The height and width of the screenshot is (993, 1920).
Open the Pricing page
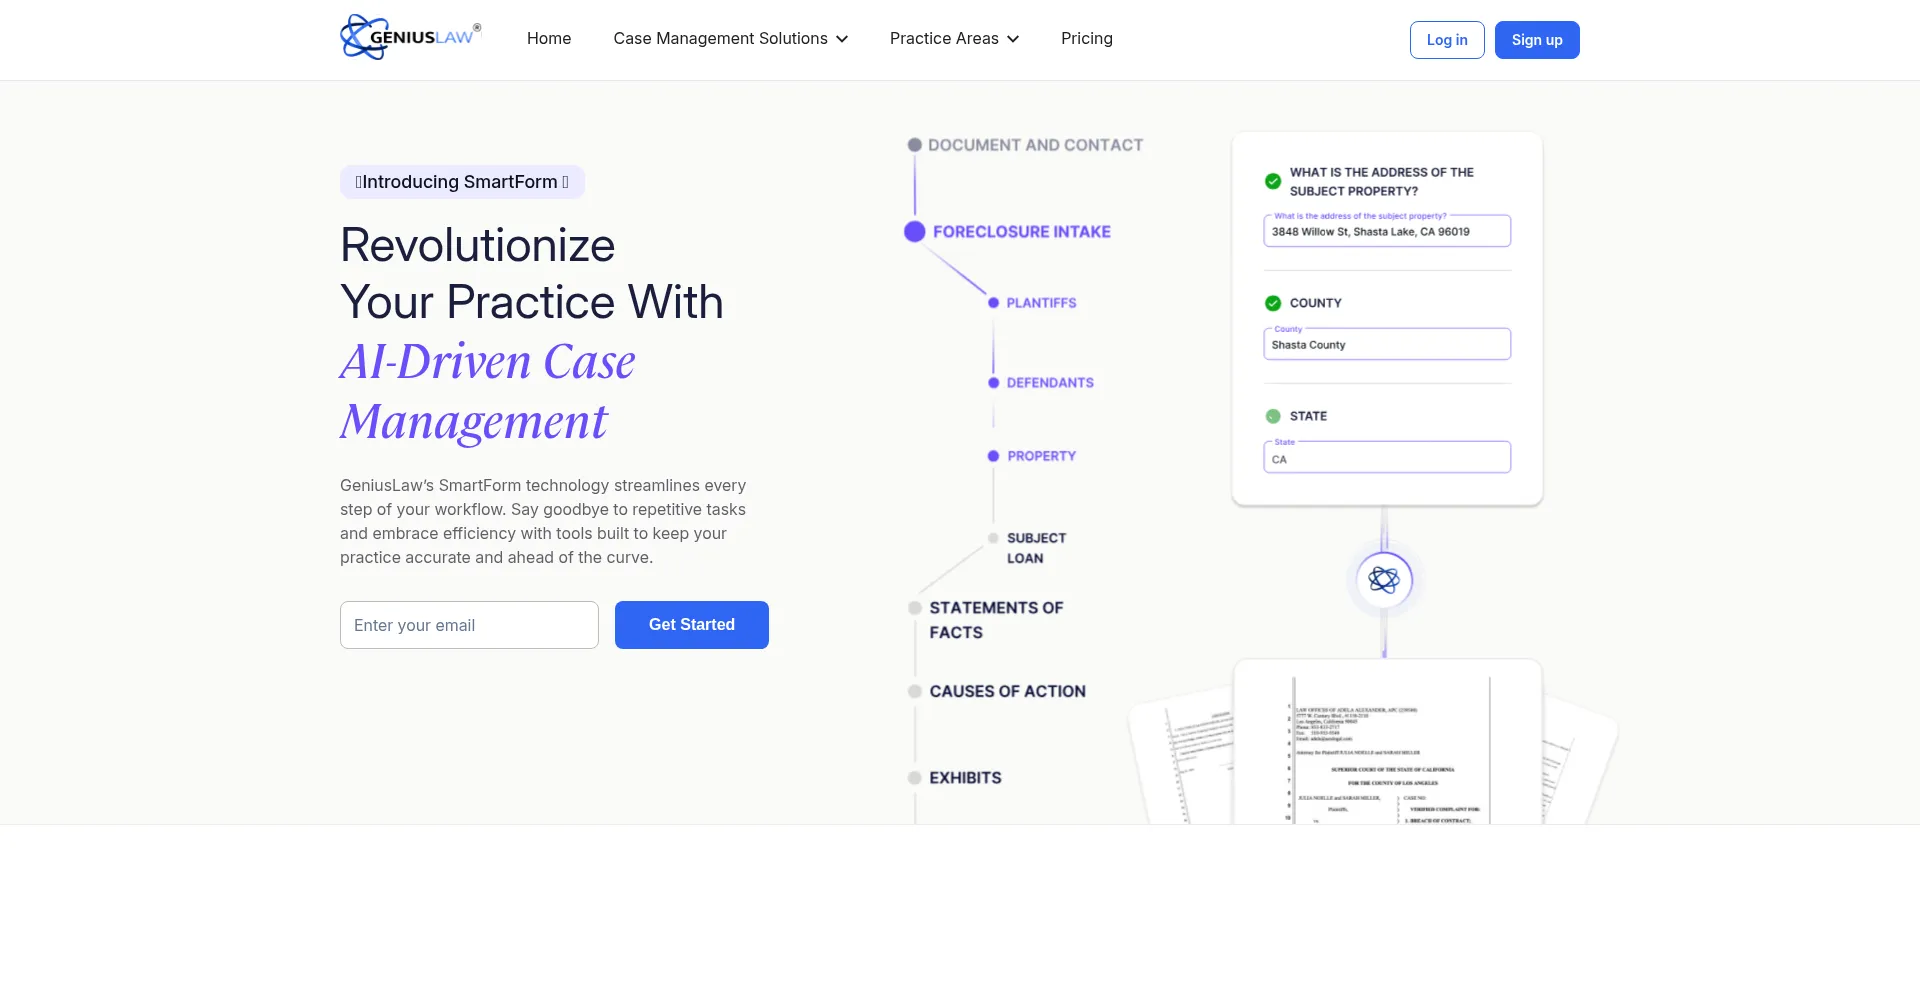(x=1086, y=39)
